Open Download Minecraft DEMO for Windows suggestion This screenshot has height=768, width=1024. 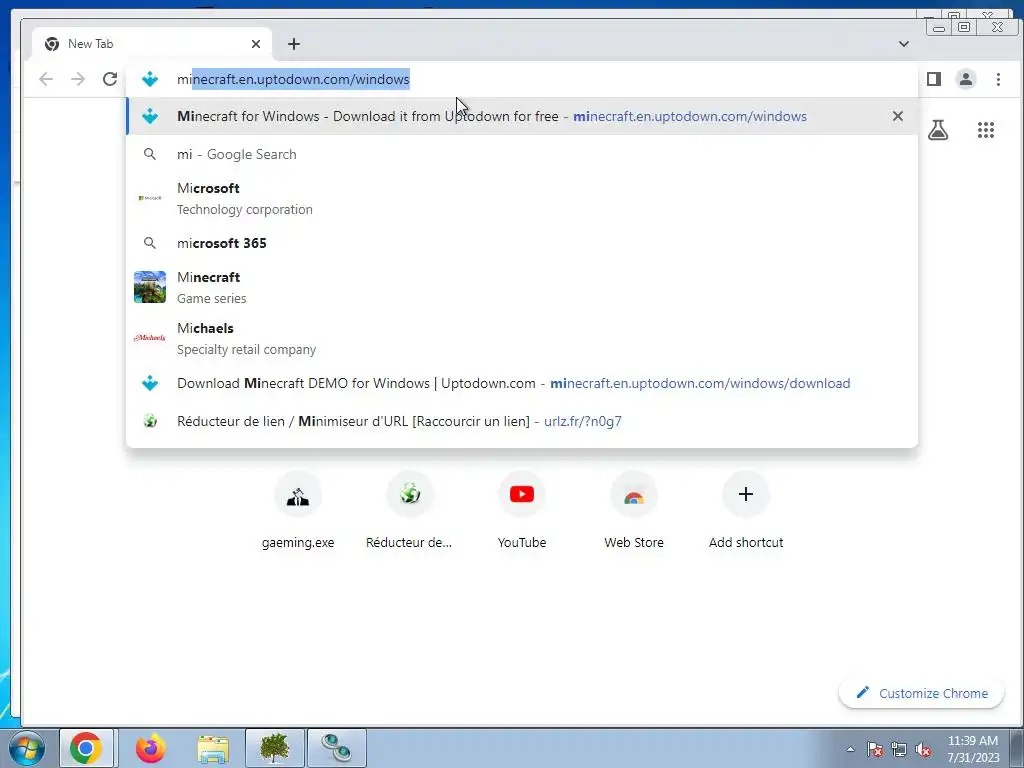(522, 383)
